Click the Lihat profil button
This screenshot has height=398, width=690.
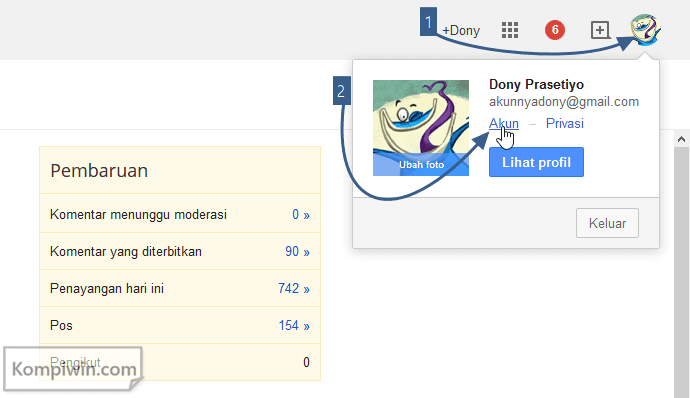[536, 162]
